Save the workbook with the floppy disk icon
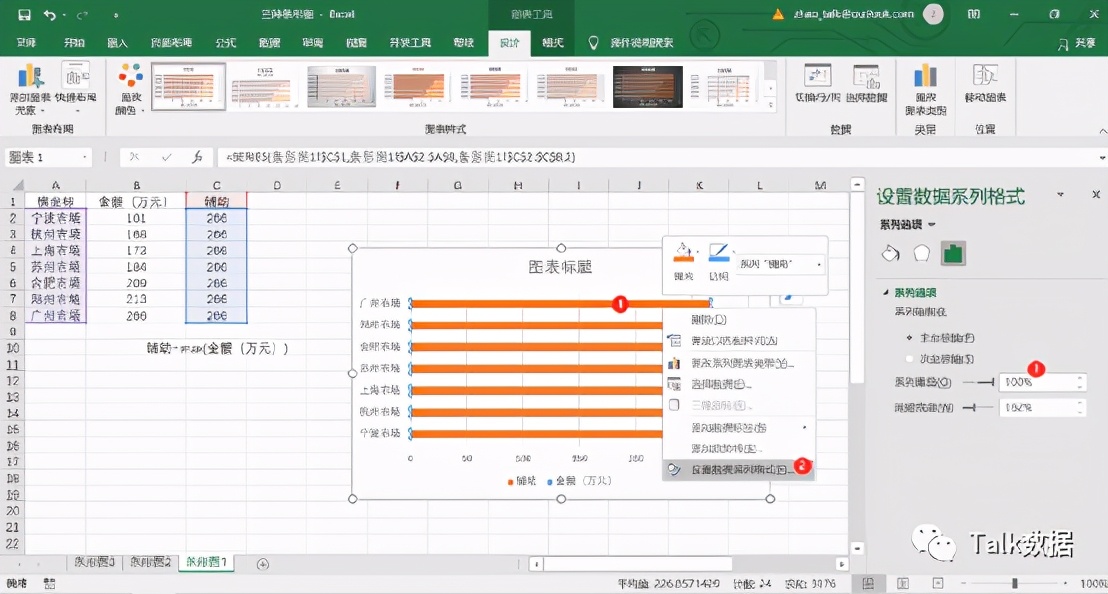This screenshot has height=594, width=1108. 24,14
